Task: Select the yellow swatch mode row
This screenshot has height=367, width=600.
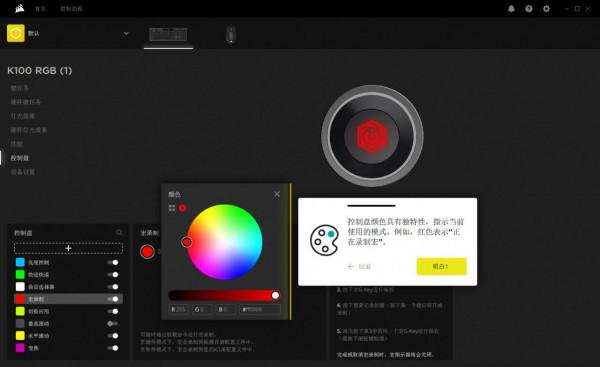Action: click(68, 336)
